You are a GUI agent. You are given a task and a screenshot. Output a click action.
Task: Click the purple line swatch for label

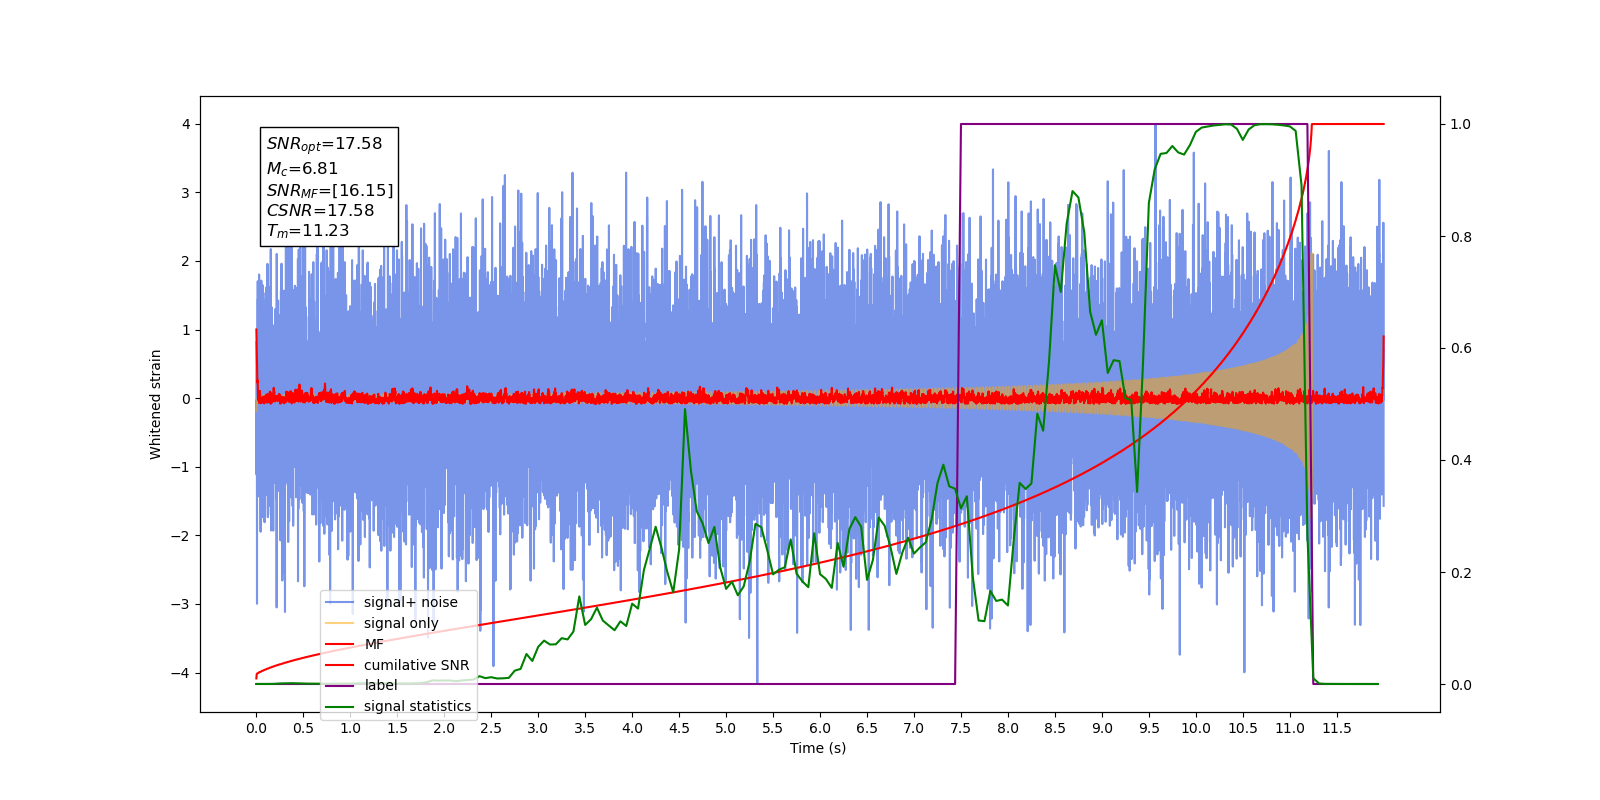coord(340,685)
